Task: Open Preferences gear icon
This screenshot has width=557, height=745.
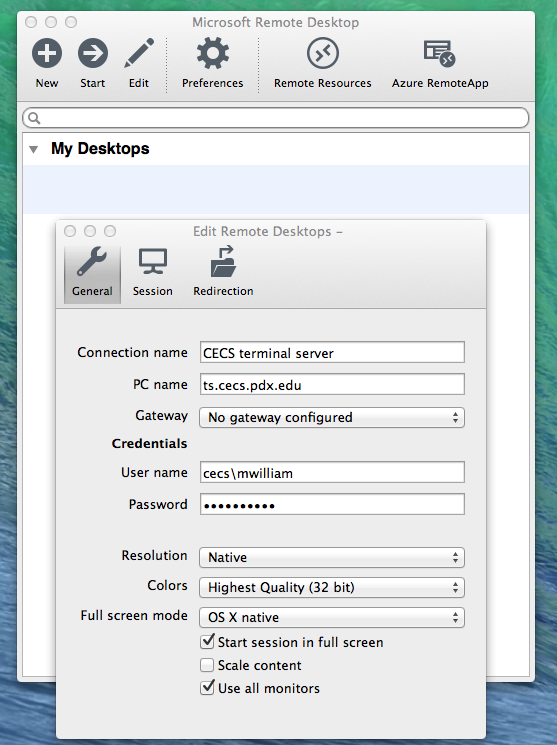Action: point(212,53)
